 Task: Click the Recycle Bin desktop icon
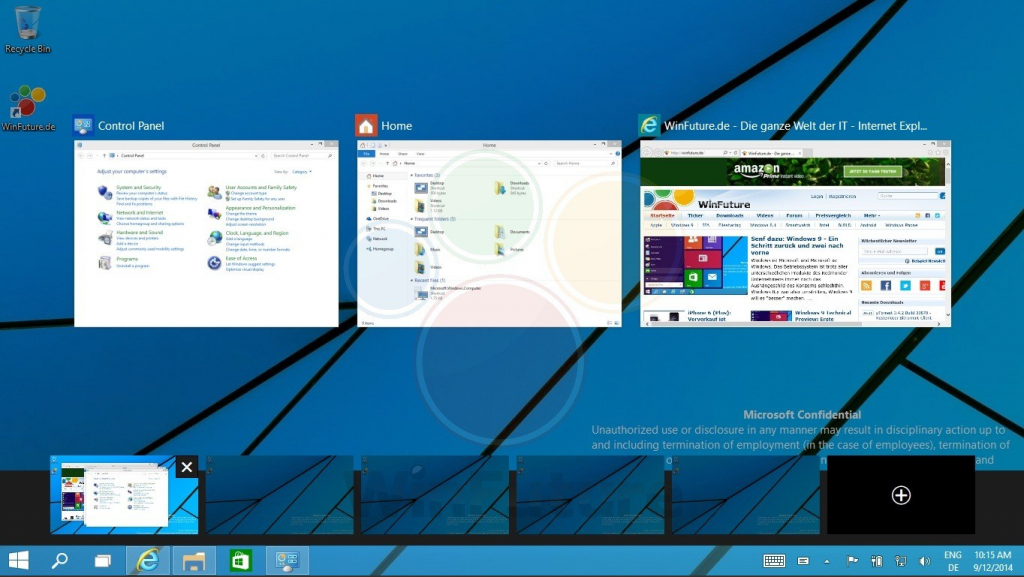point(27,28)
